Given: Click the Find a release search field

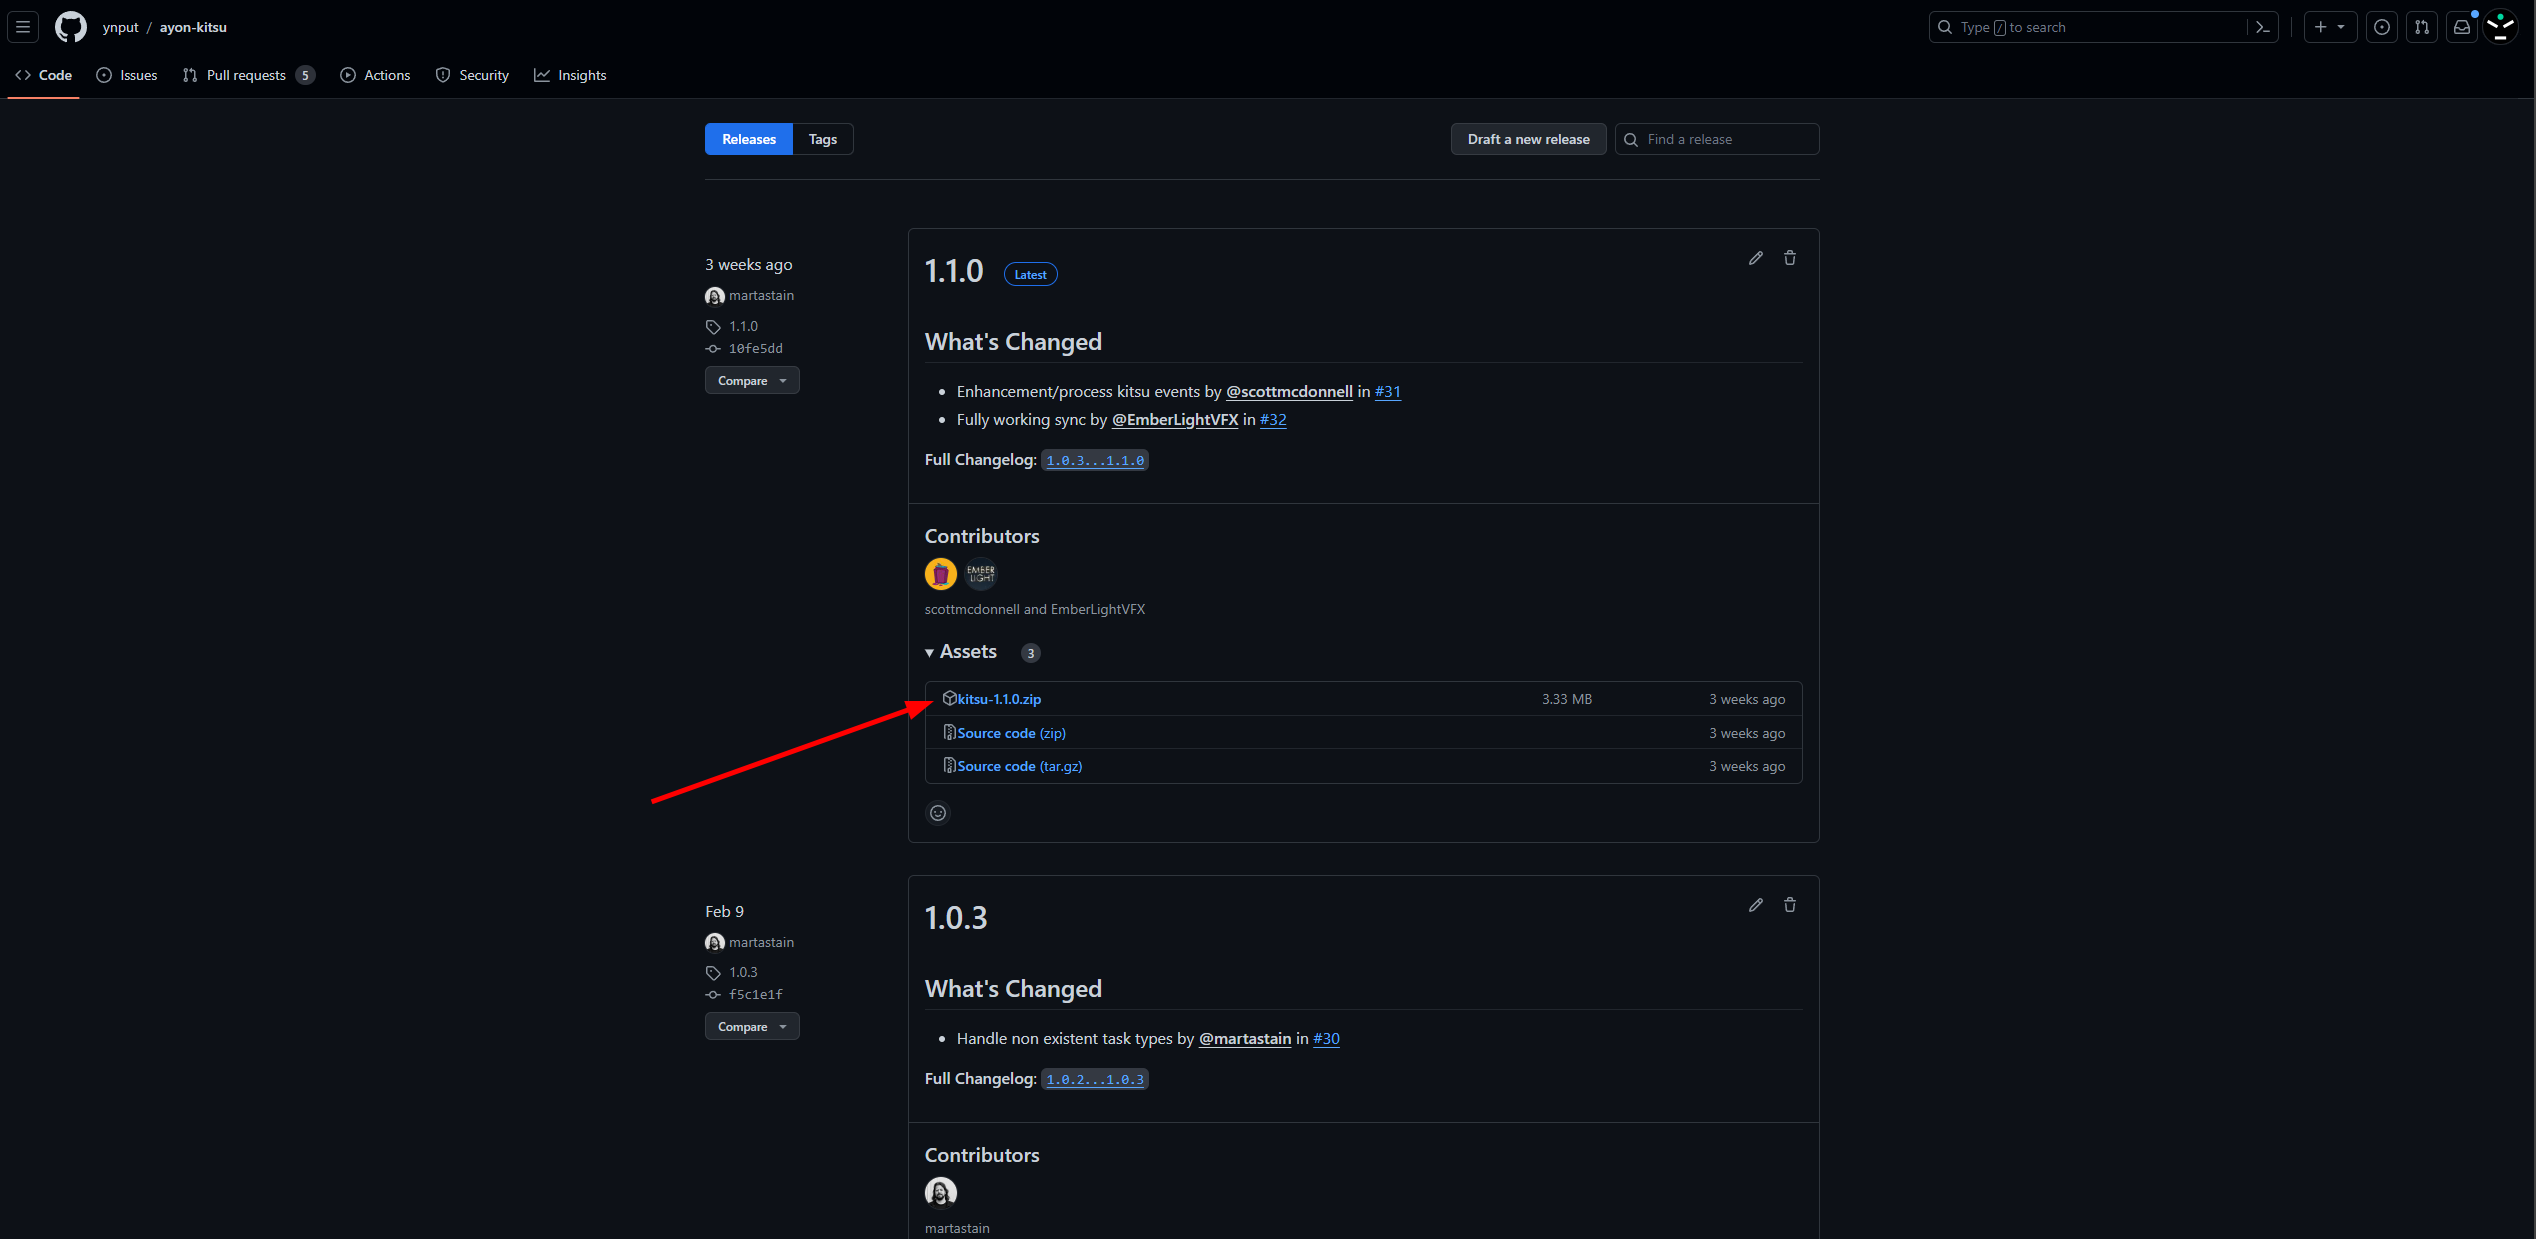Looking at the screenshot, I should click(x=1718, y=139).
